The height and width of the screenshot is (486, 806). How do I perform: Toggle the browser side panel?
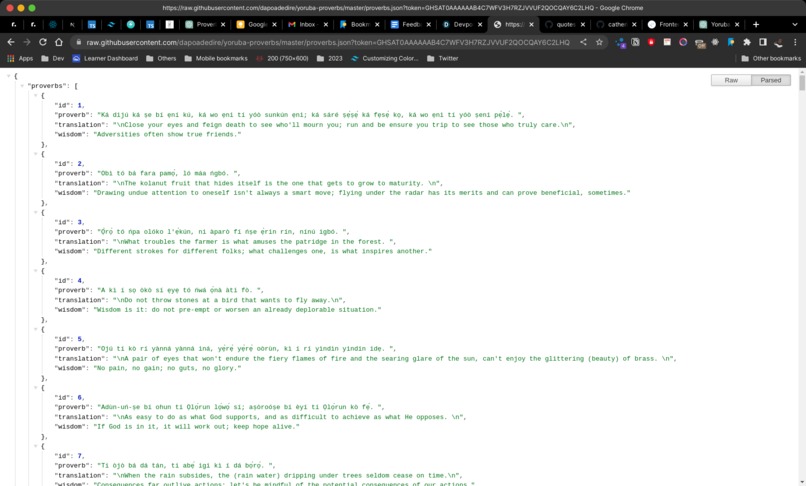coord(763,42)
